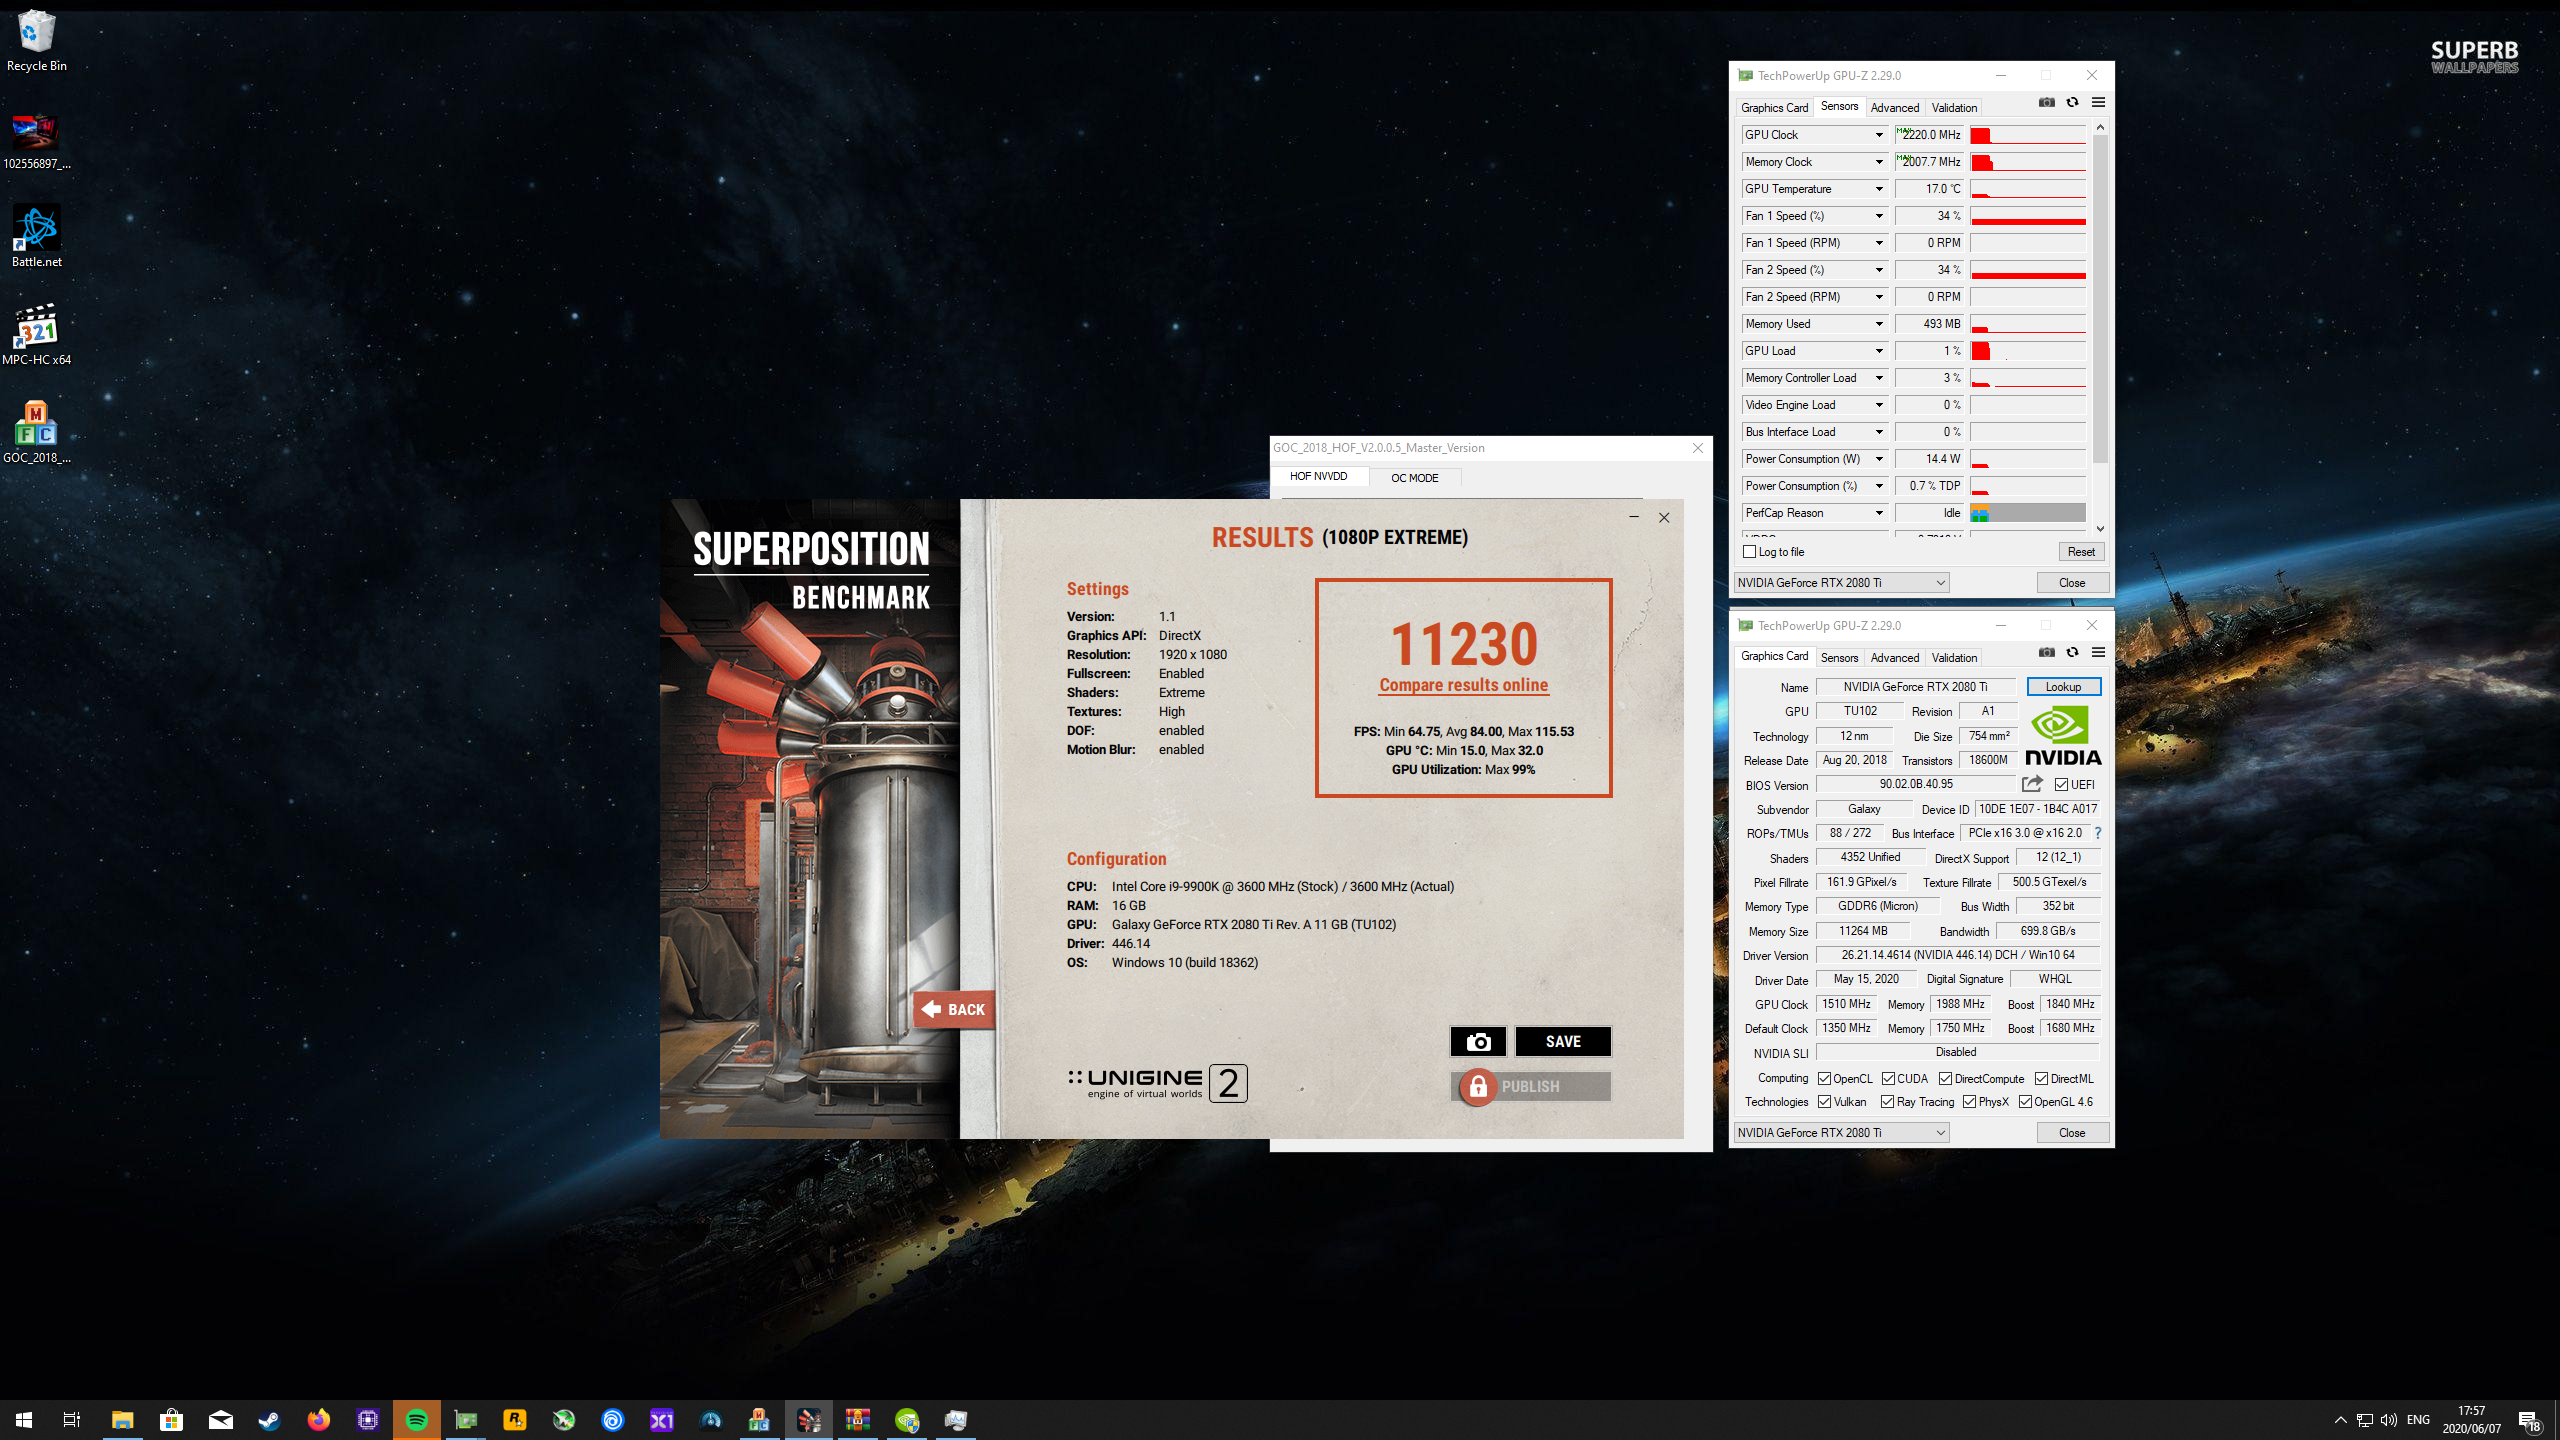Toggle the Ray Tracing checkbox

point(1888,1102)
